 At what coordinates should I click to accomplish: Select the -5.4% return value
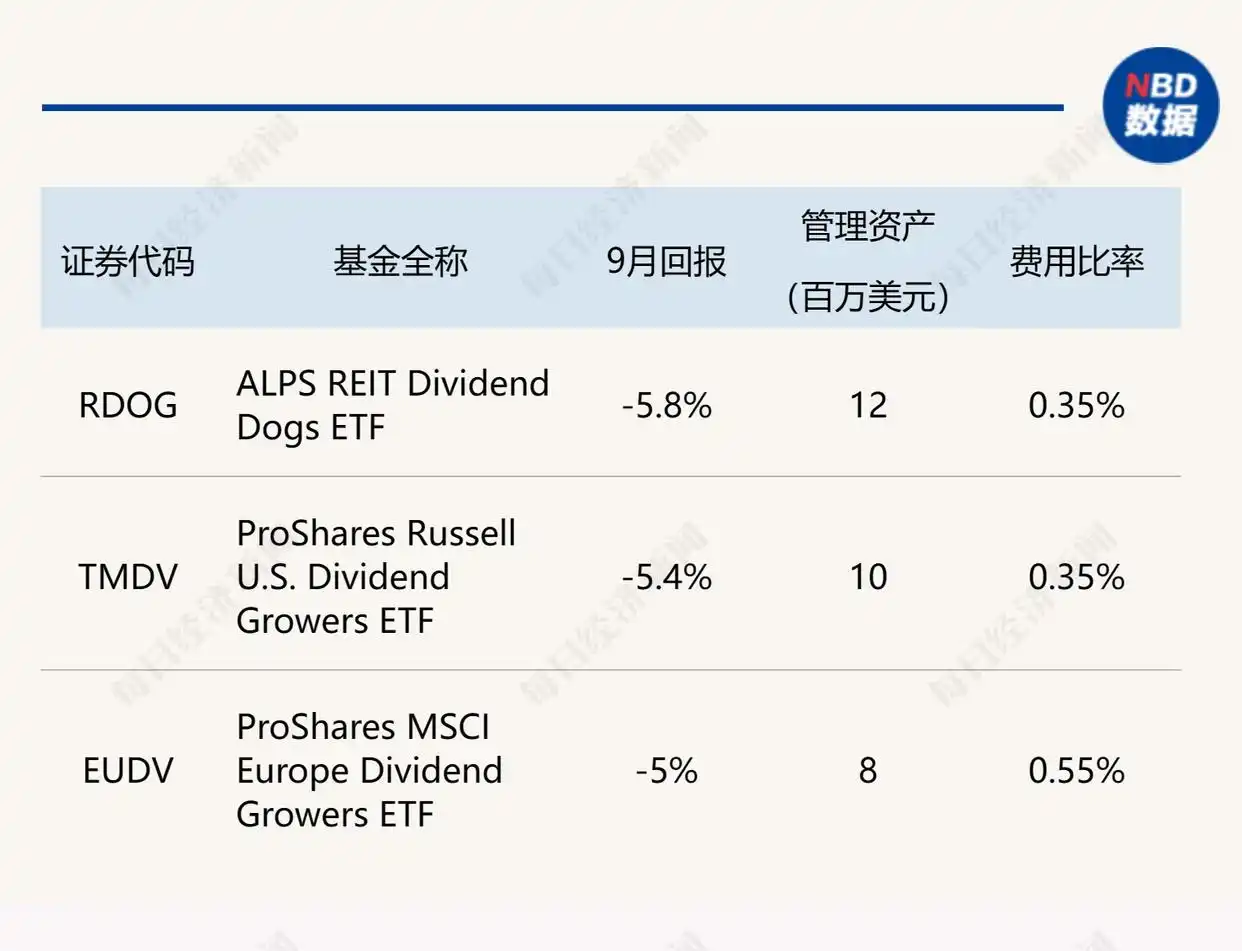(666, 577)
